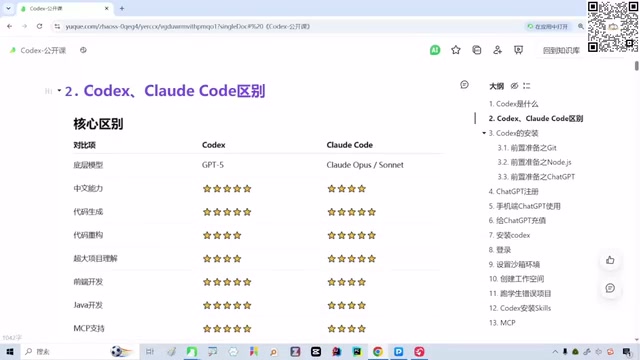Screen dimensions: 640x360
Task: Open the blue P app in taskbar
Action: (x=398, y=351)
